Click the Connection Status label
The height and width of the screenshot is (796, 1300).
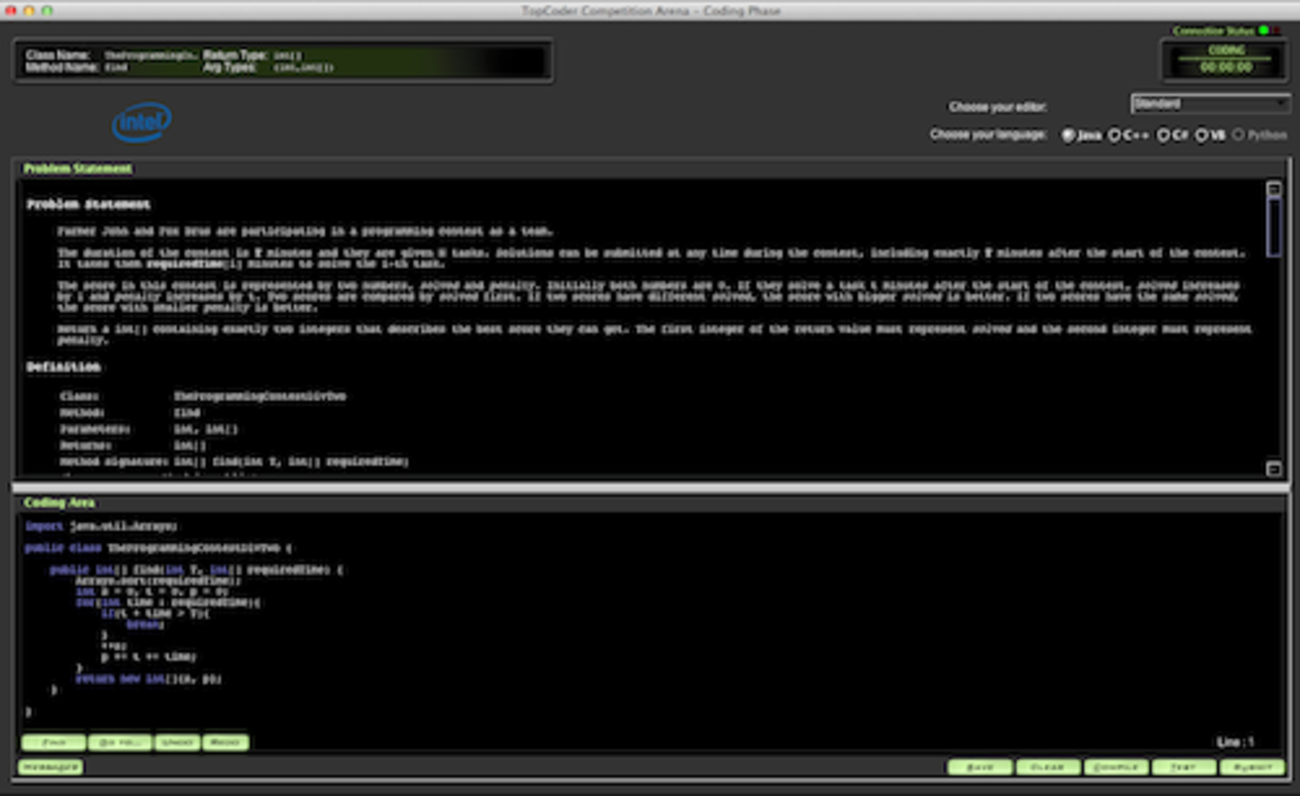coord(1213,31)
